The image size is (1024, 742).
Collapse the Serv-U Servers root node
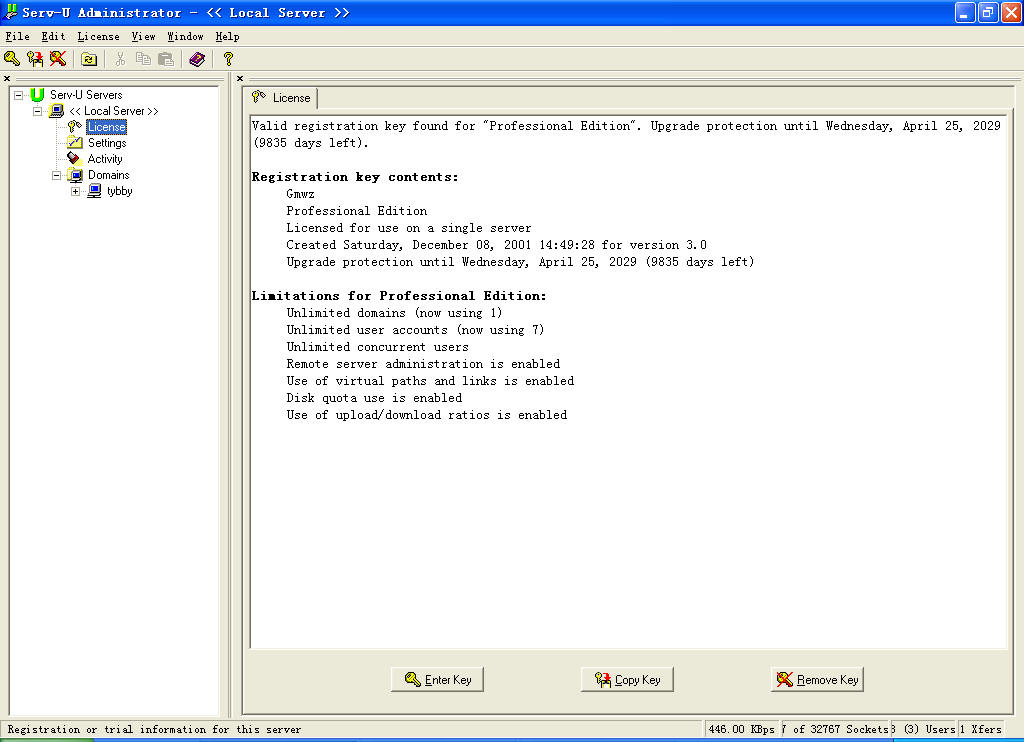tap(19, 95)
